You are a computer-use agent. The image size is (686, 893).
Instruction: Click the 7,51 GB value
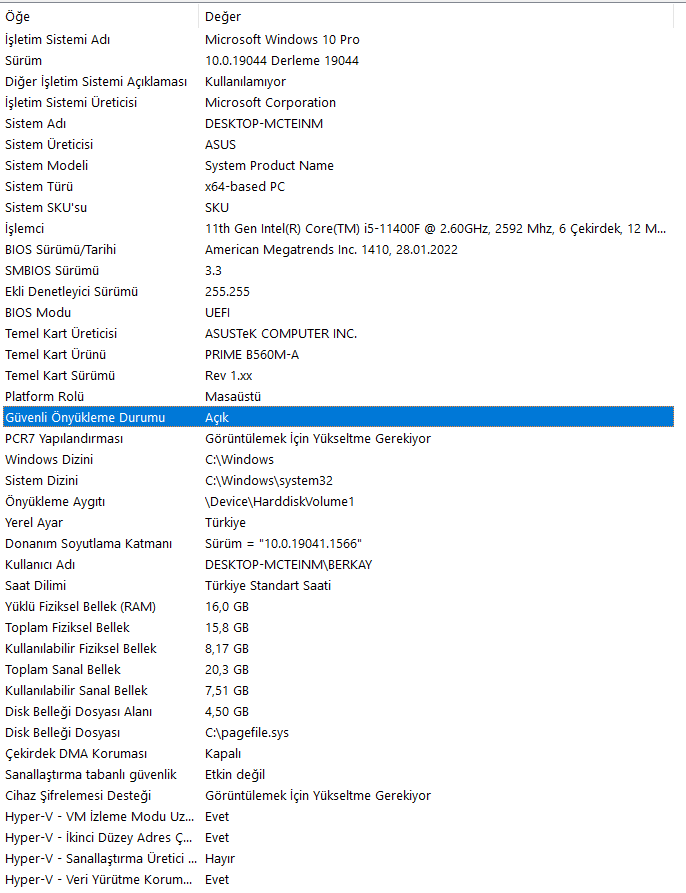(x=227, y=691)
